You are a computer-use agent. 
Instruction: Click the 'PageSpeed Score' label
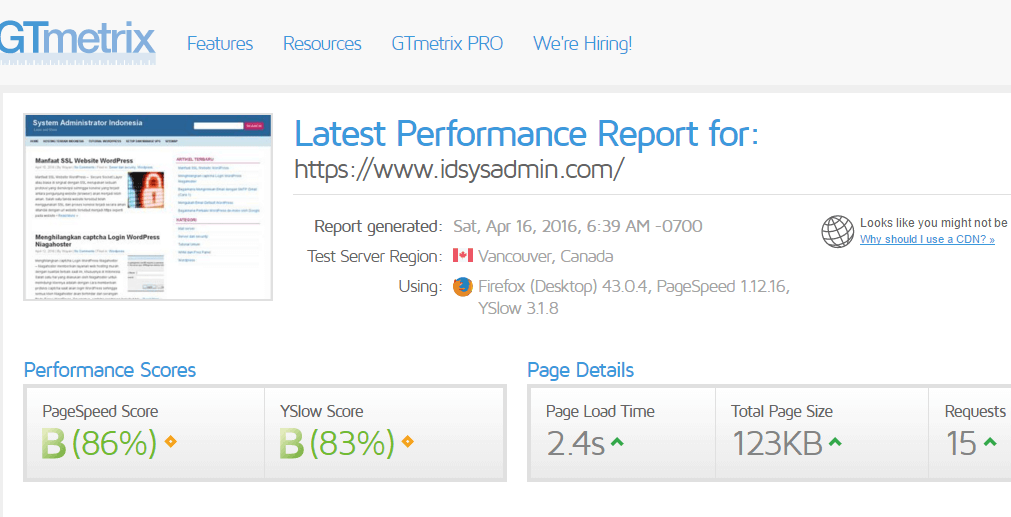tap(100, 411)
